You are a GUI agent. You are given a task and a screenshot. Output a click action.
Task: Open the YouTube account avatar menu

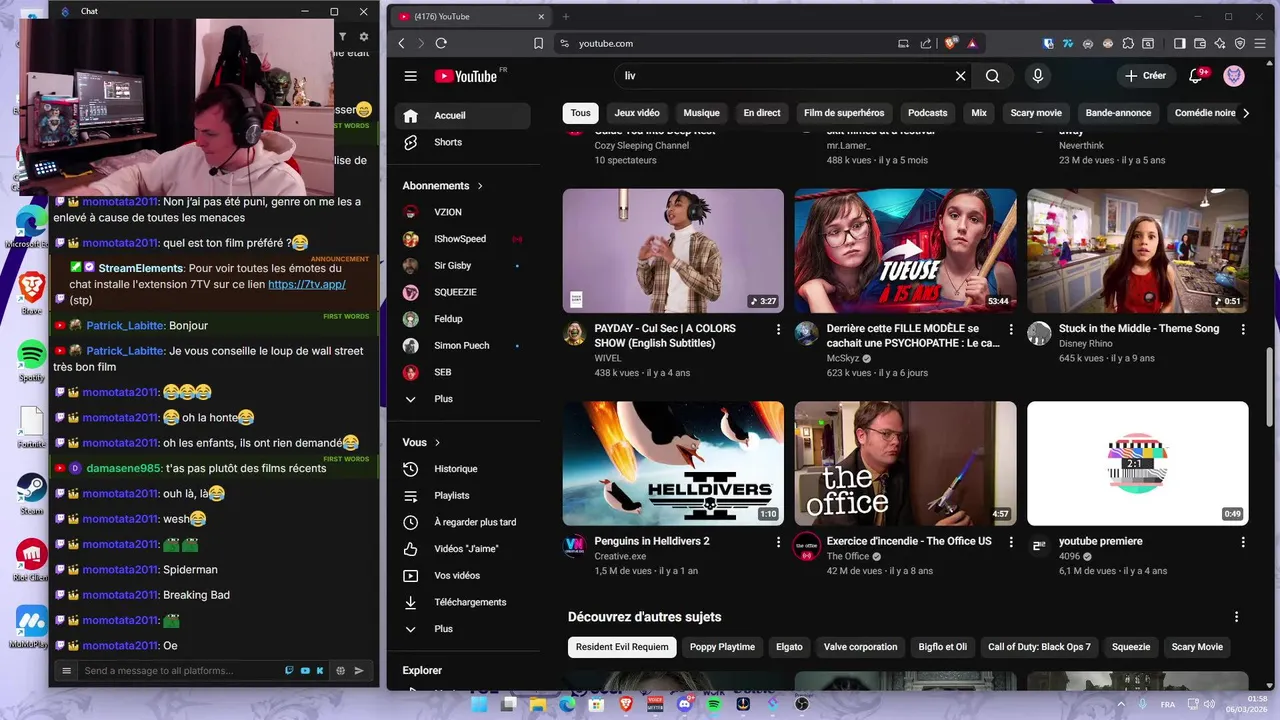coord(1234,76)
